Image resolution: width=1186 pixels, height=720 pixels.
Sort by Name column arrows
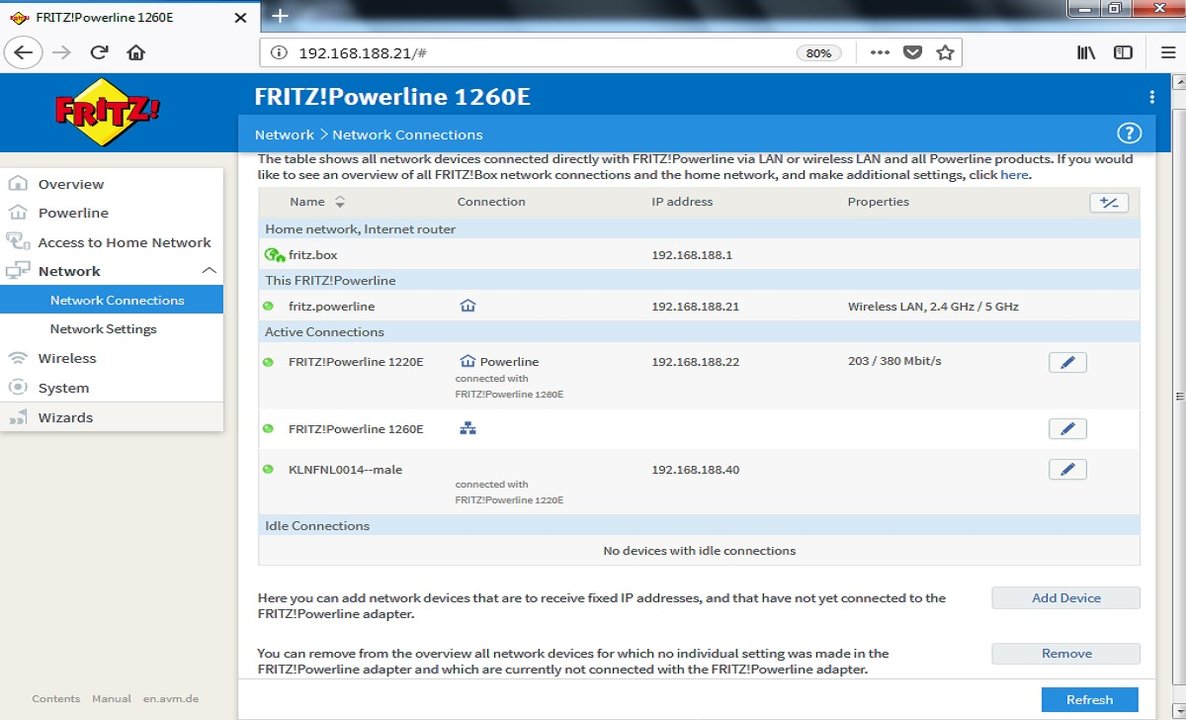coord(340,202)
